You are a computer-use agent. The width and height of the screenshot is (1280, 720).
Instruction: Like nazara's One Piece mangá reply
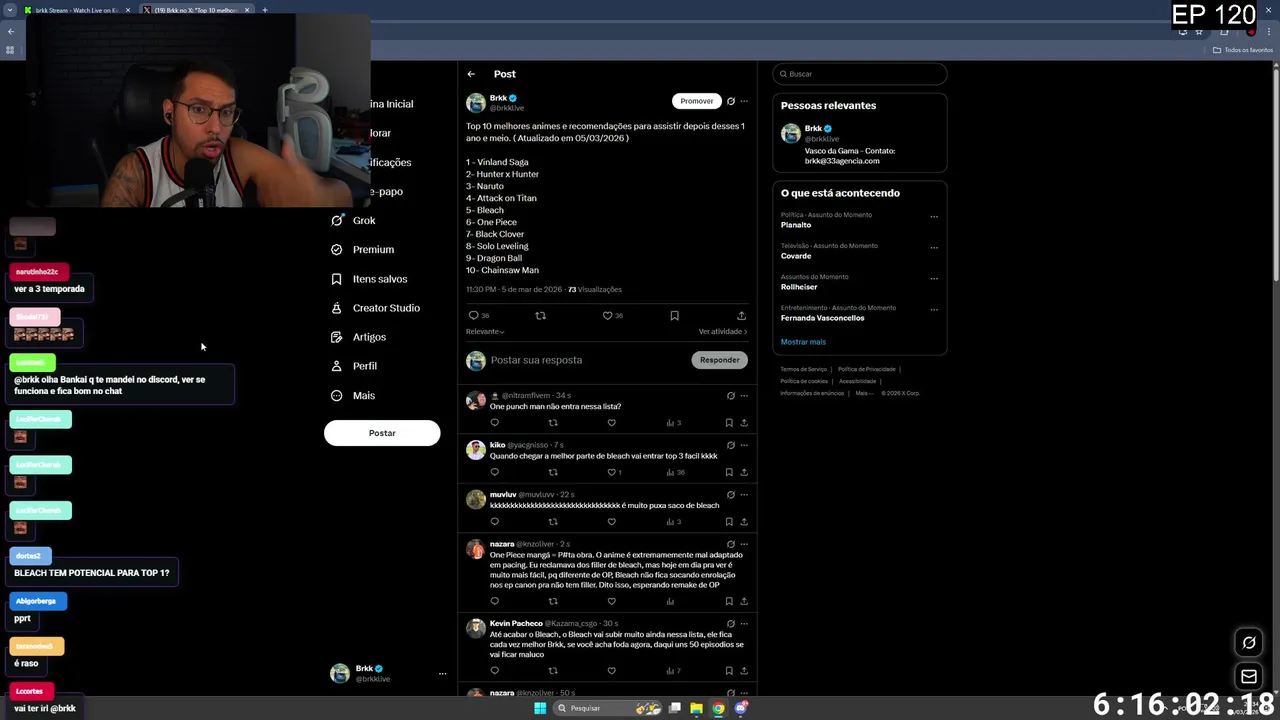point(612,601)
